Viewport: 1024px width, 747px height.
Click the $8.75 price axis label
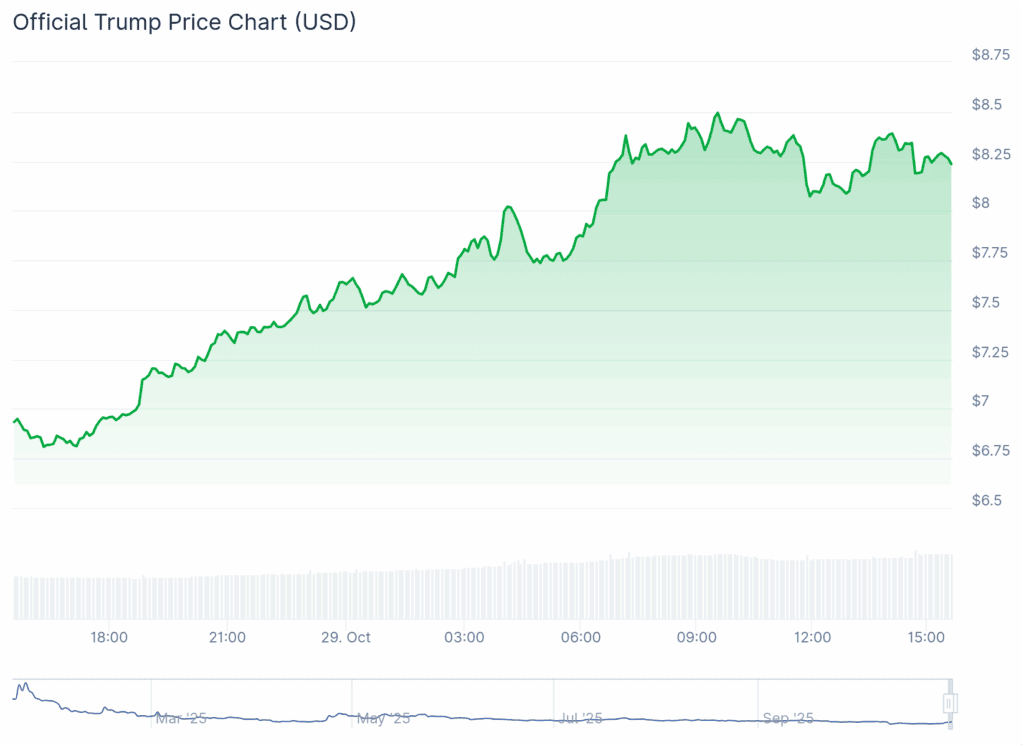[990, 55]
